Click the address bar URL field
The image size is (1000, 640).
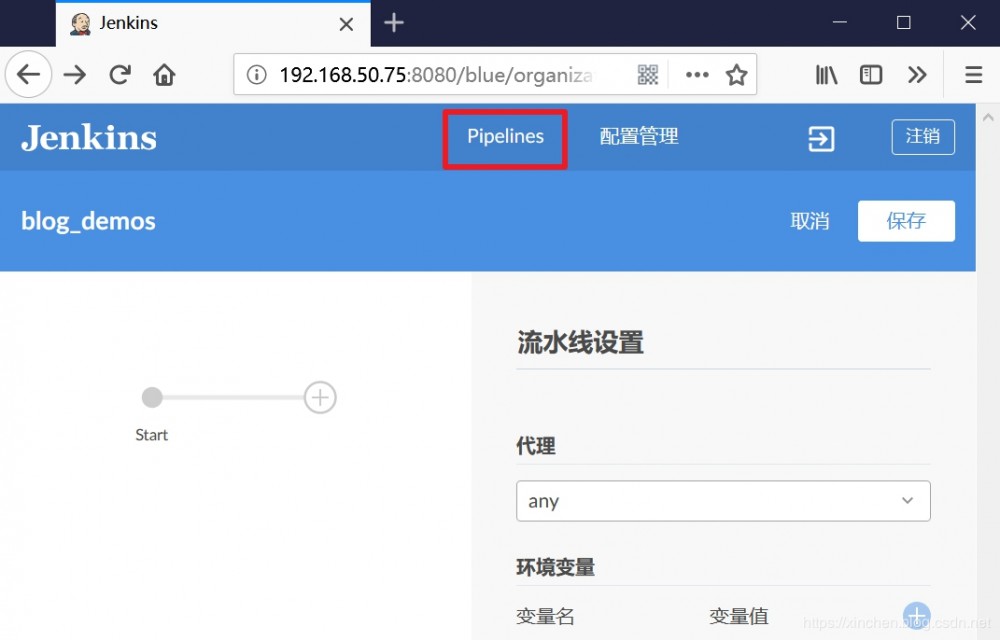pyautogui.click(x=430, y=74)
